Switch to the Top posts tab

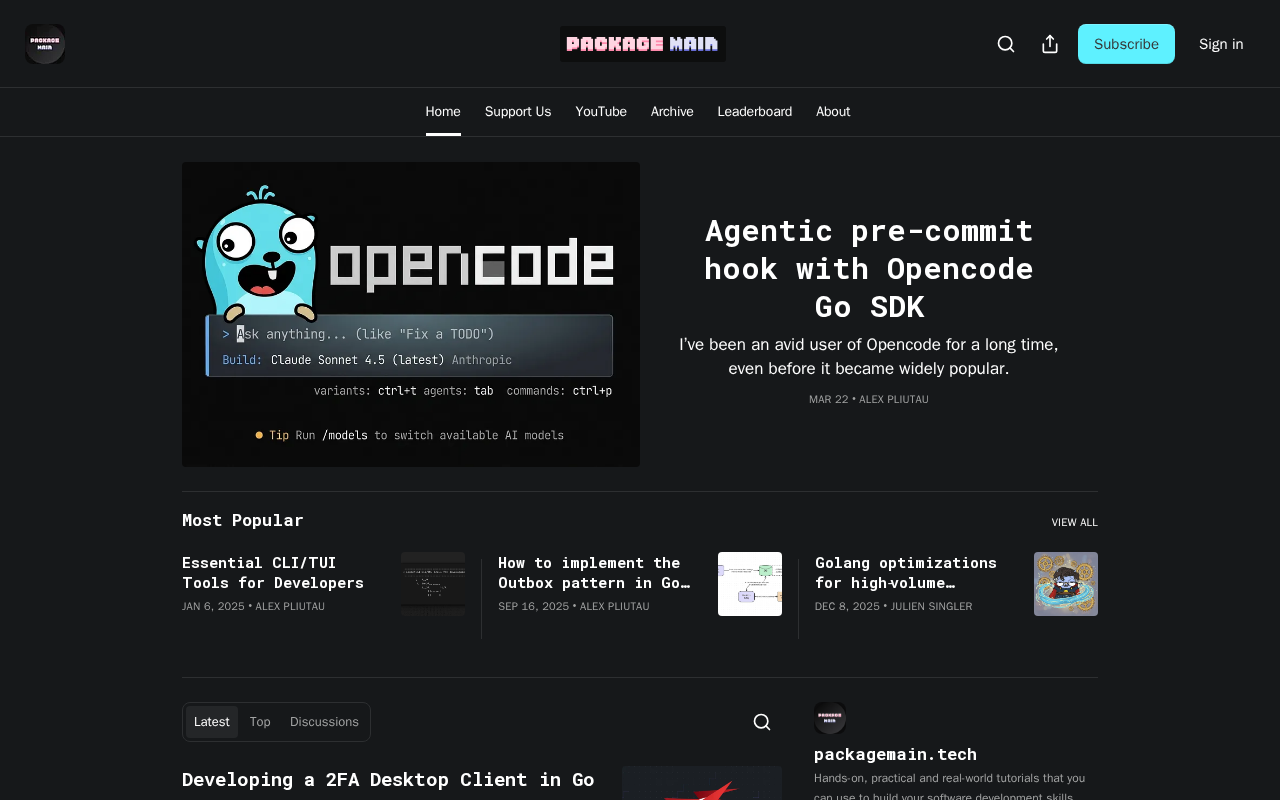[260, 722]
